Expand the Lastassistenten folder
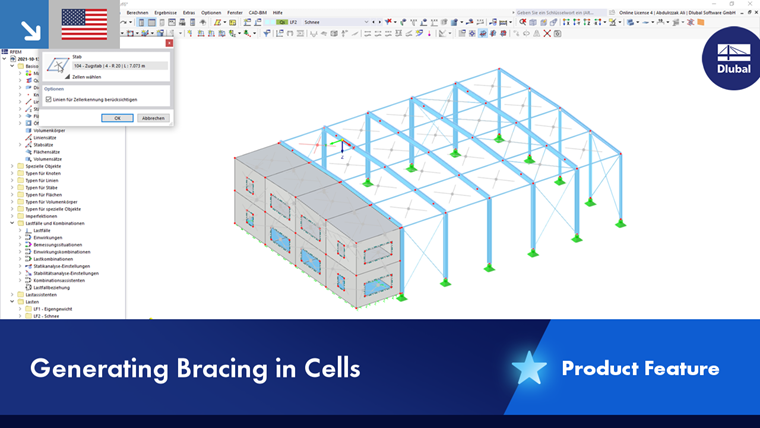The image size is (760, 428). click(x=12, y=295)
